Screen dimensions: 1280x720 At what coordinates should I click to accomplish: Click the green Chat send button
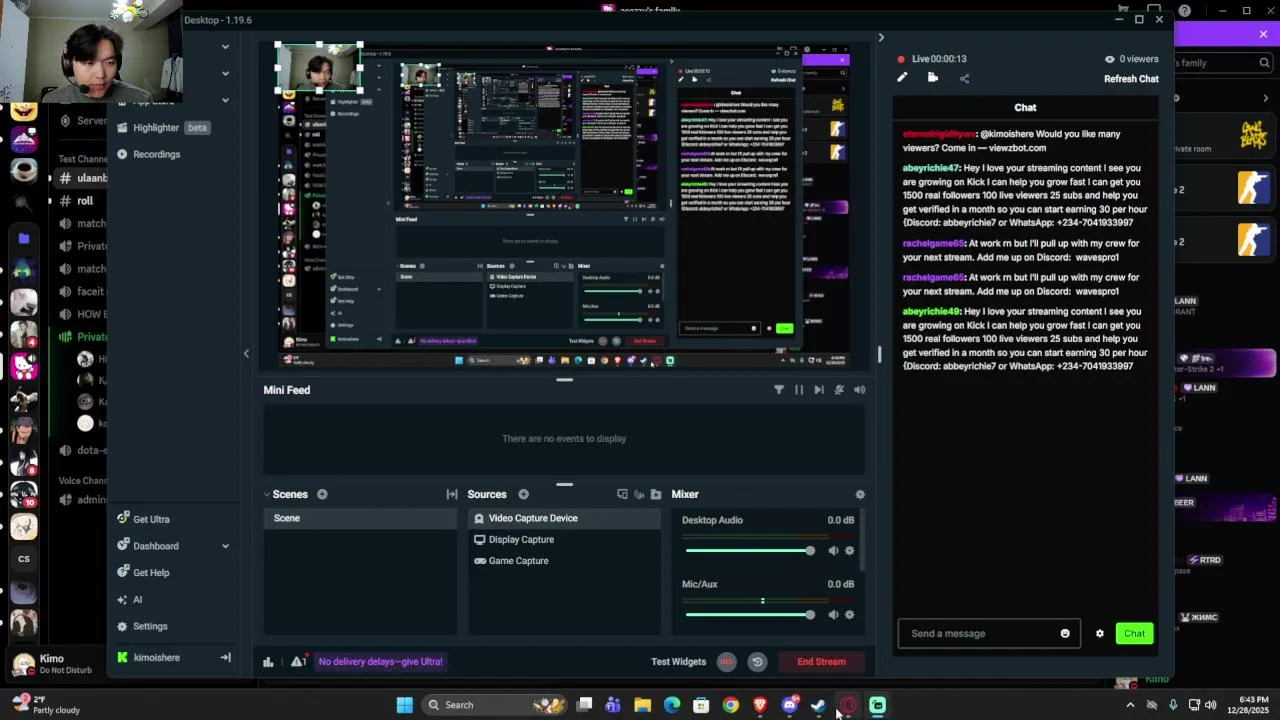(x=1134, y=633)
